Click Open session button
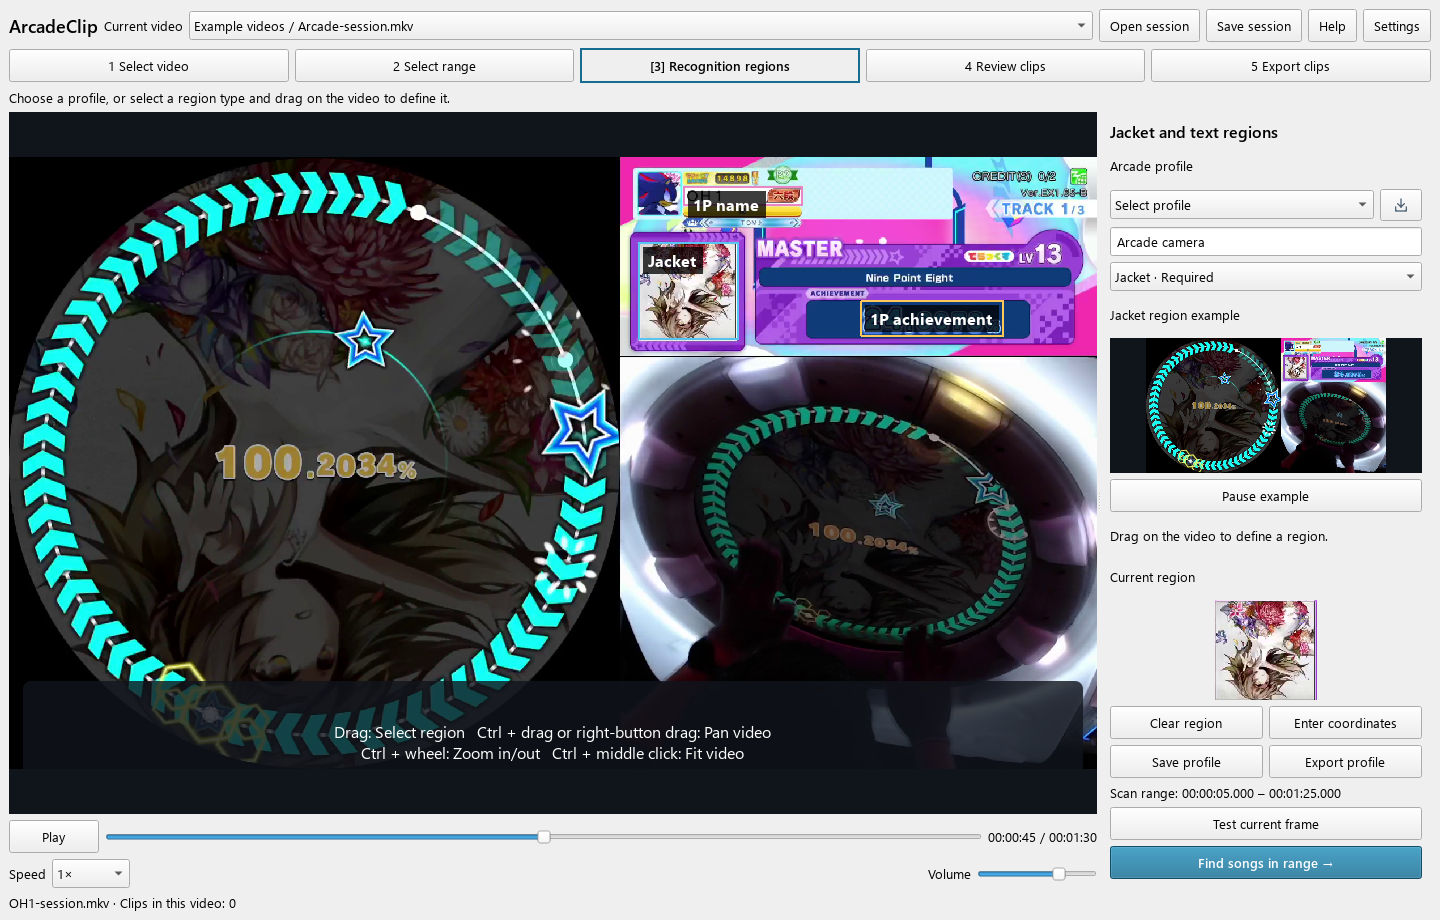The width and height of the screenshot is (1440, 920). (1149, 26)
